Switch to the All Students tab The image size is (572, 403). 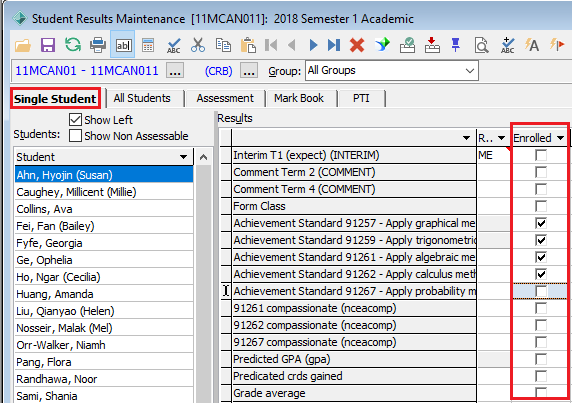point(142,98)
